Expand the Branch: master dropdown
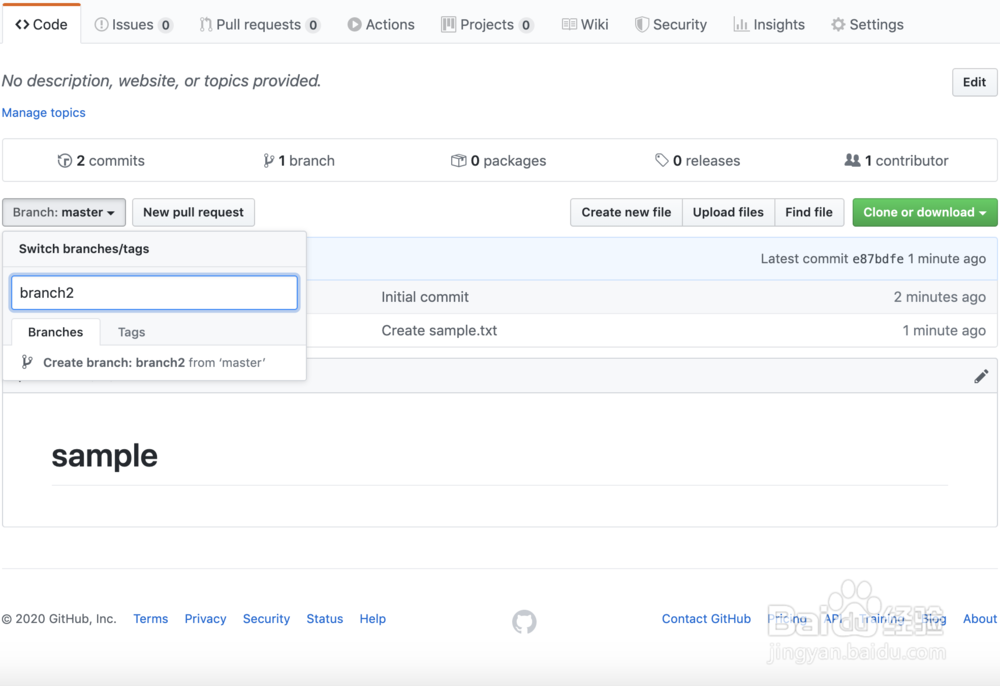Screen dimensions: 1000x686 pos(64,212)
